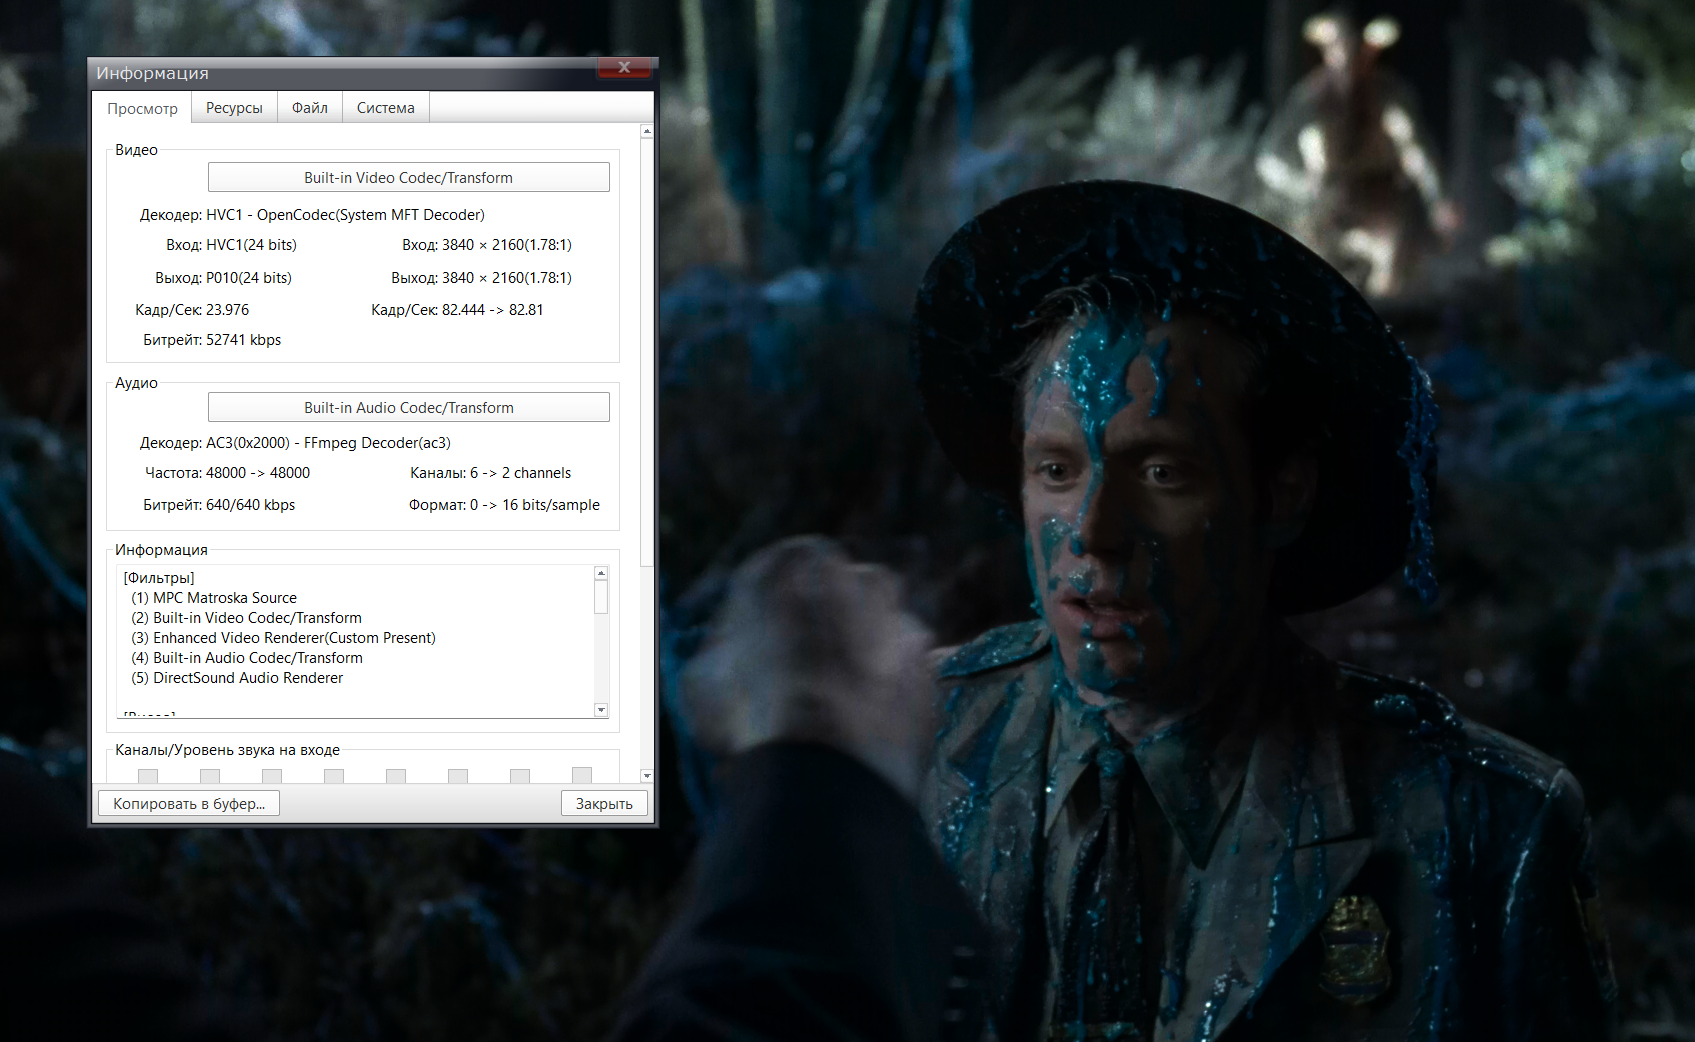This screenshot has width=1695, height=1042.
Task: Click the main panel vertical scrollbar thumb
Action: tap(647, 352)
